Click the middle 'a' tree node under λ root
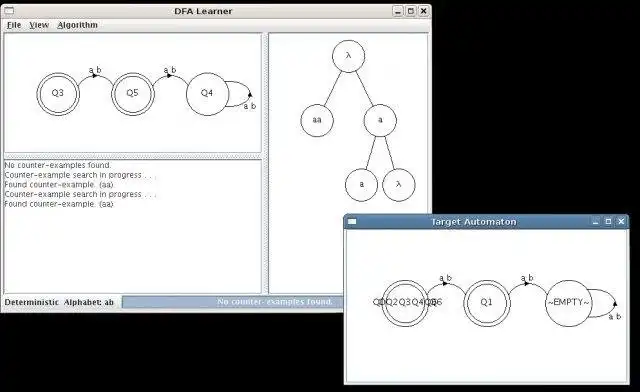The width and height of the screenshot is (640, 392). [x=380, y=120]
